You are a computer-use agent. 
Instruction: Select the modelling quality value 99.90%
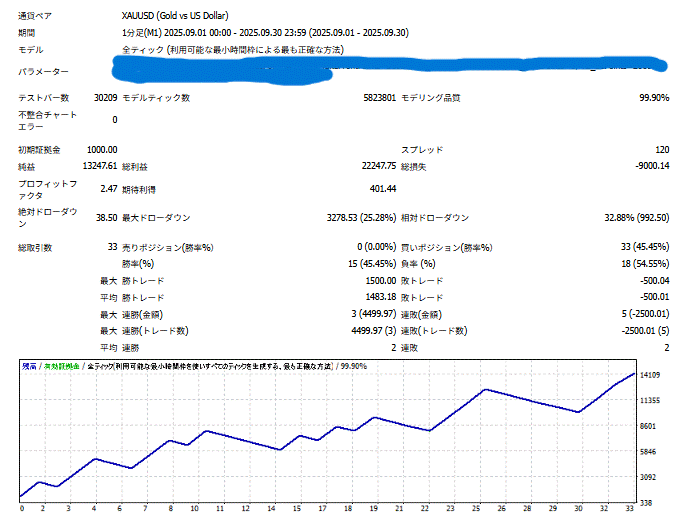coord(654,98)
